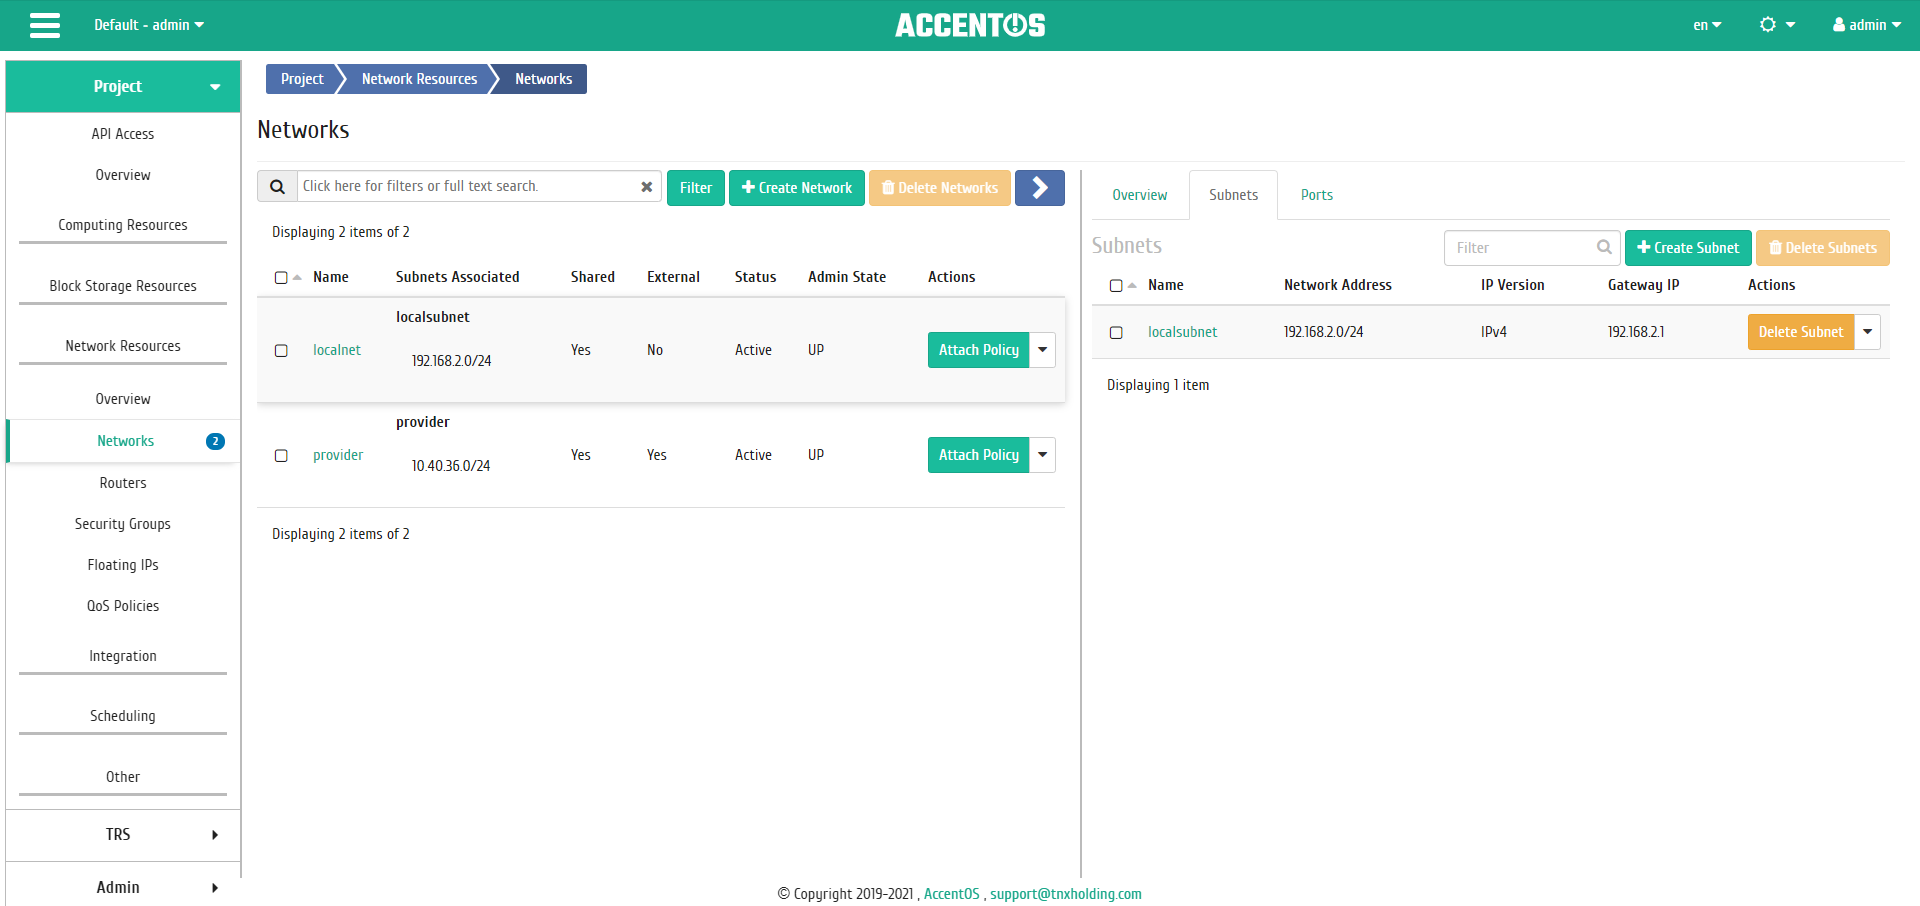Switch to the Subnets tab
The image size is (1920, 906).
[1233, 195]
